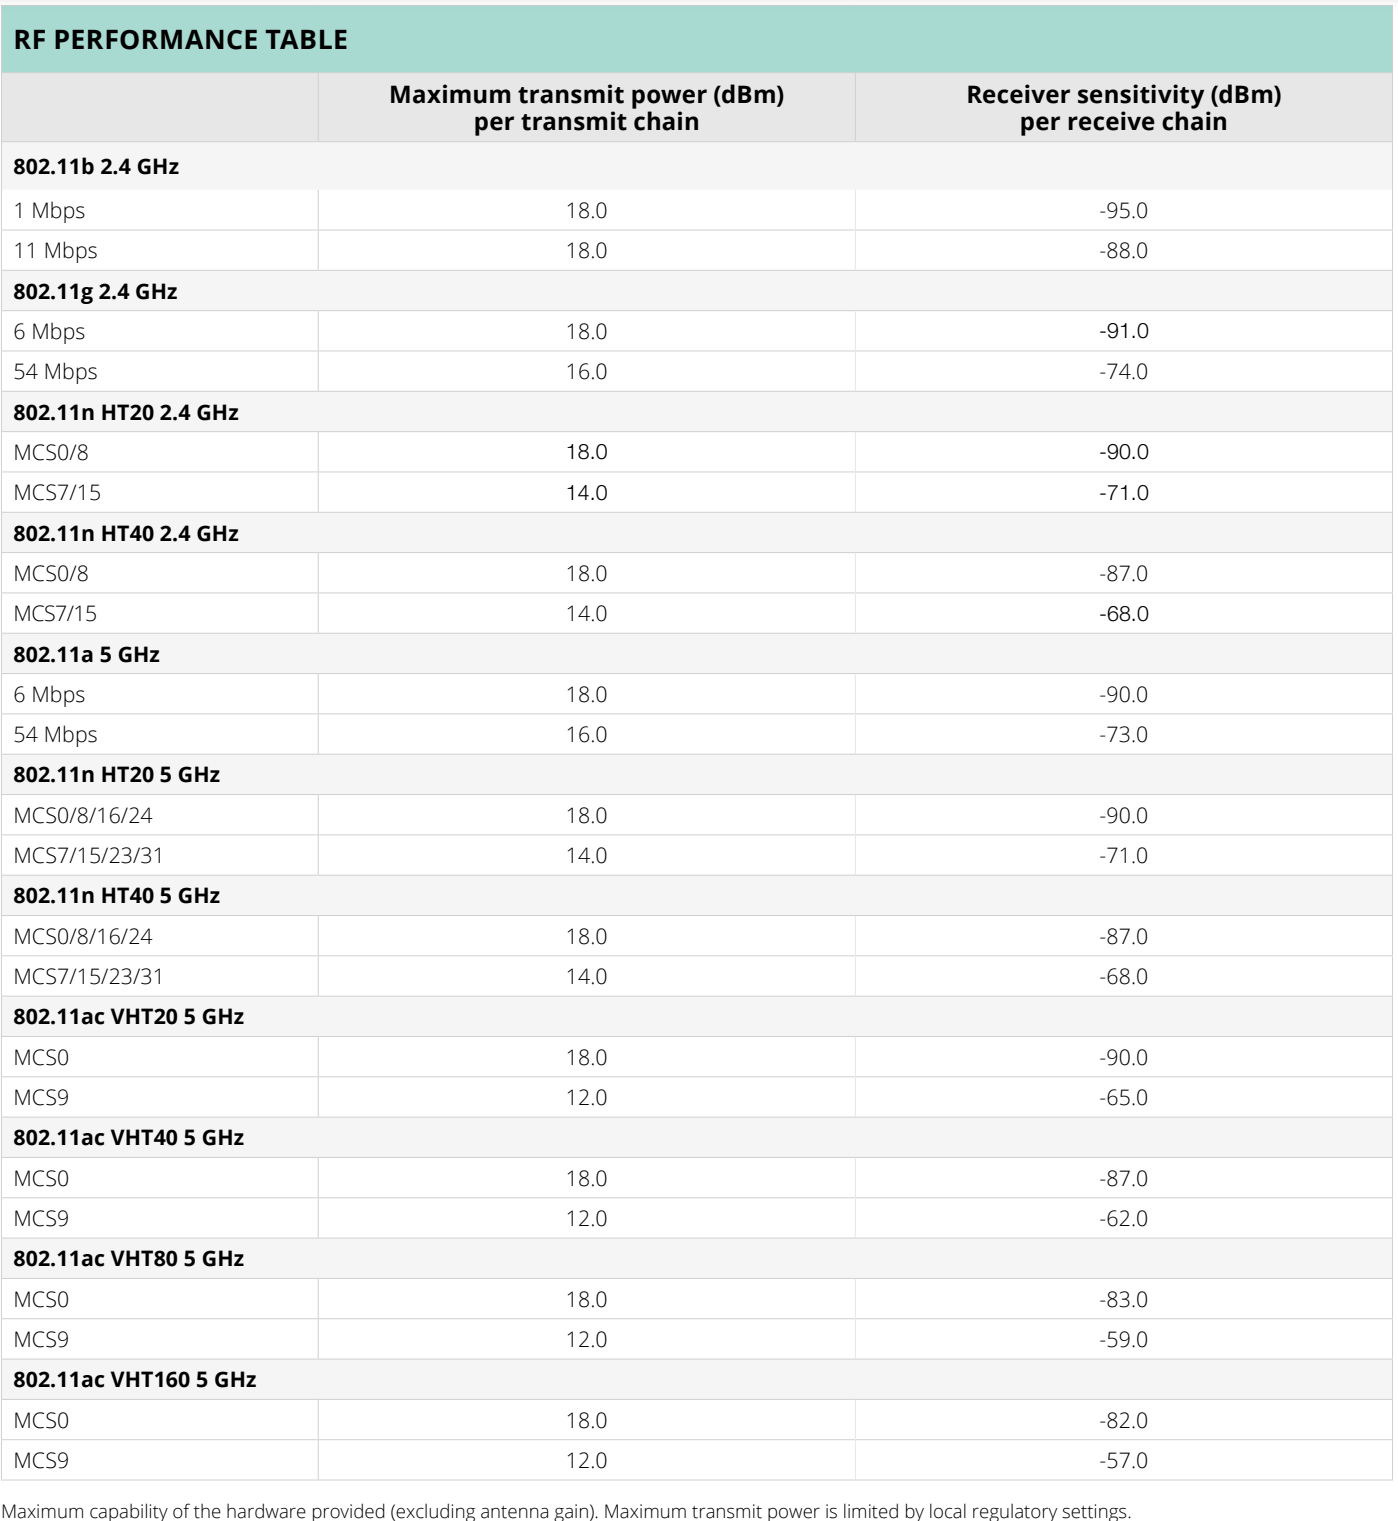Select the -83.0 value under VHT80 MCS0
The image size is (1398, 1521).
1124,1300
